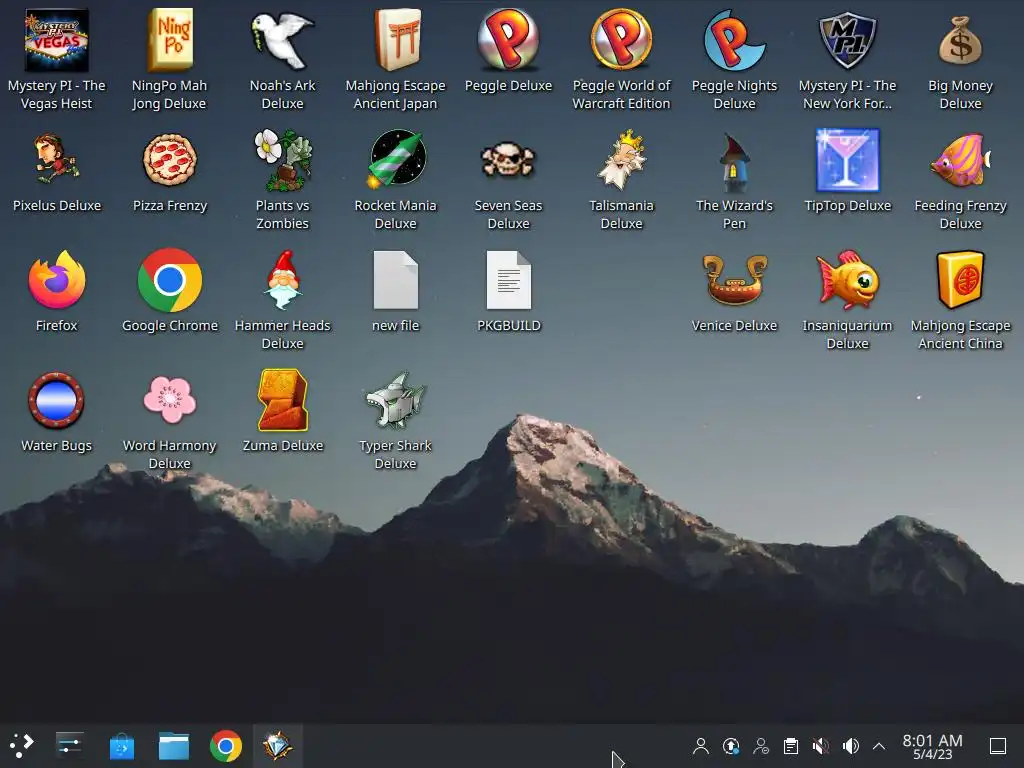Click Google Chrome in the taskbar
The height and width of the screenshot is (768, 1024).
click(226, 746)
